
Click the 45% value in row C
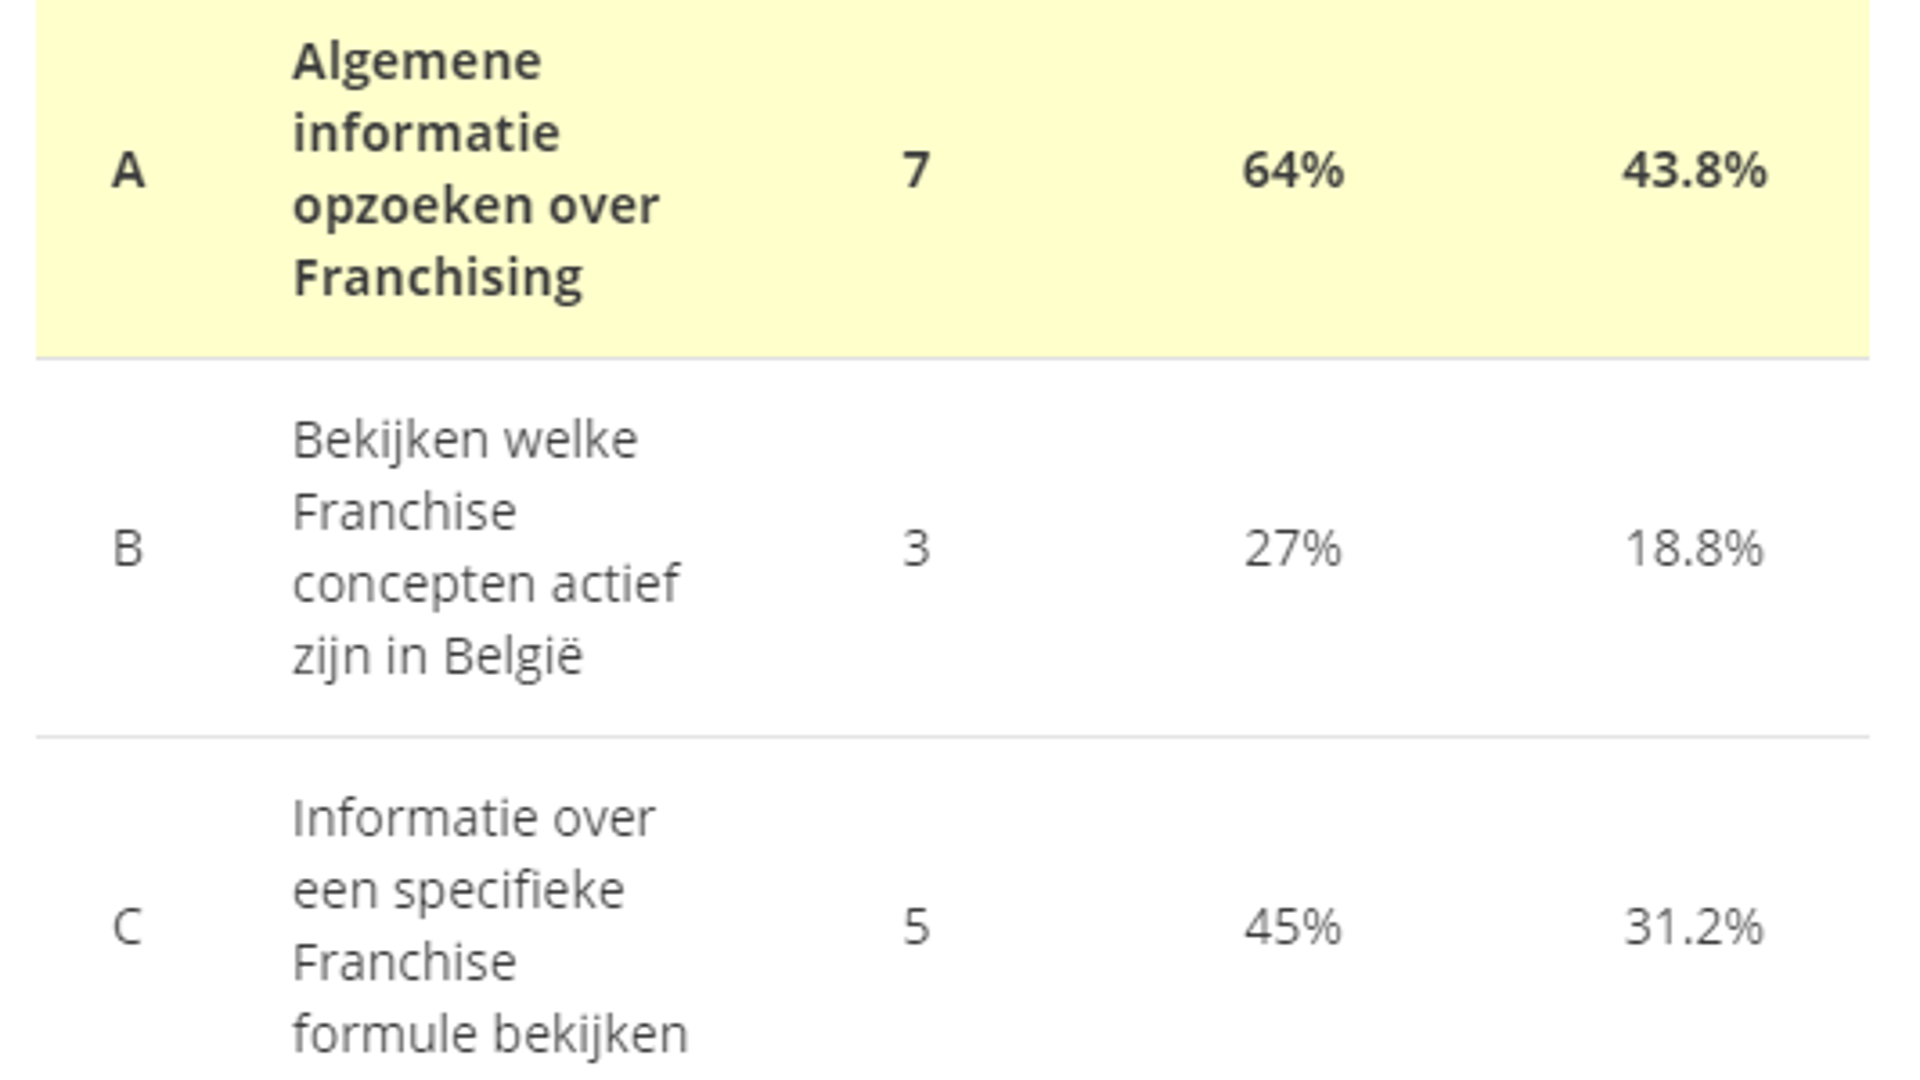pyautogui.click(x=1292, y=926)
